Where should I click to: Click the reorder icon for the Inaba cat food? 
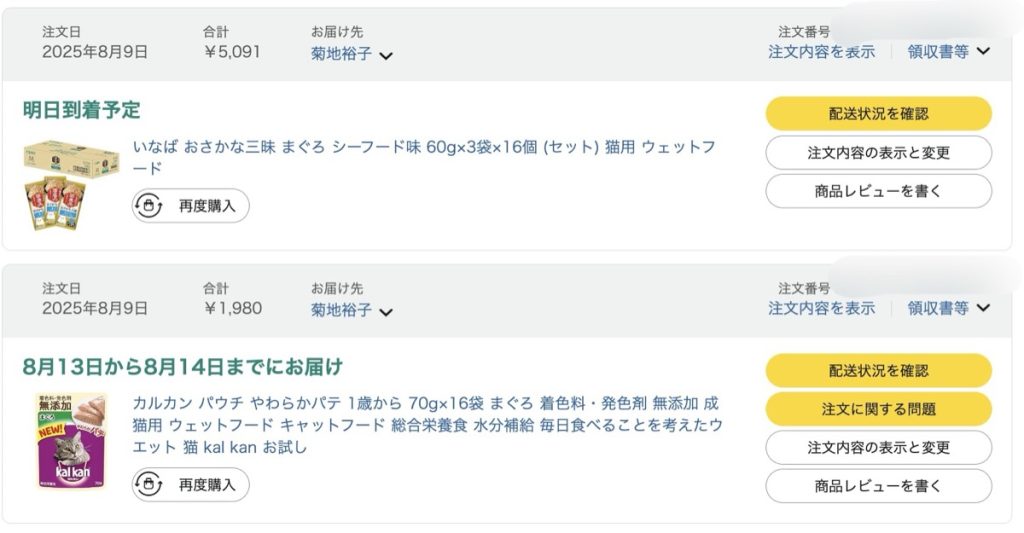[x=150, y=206]
